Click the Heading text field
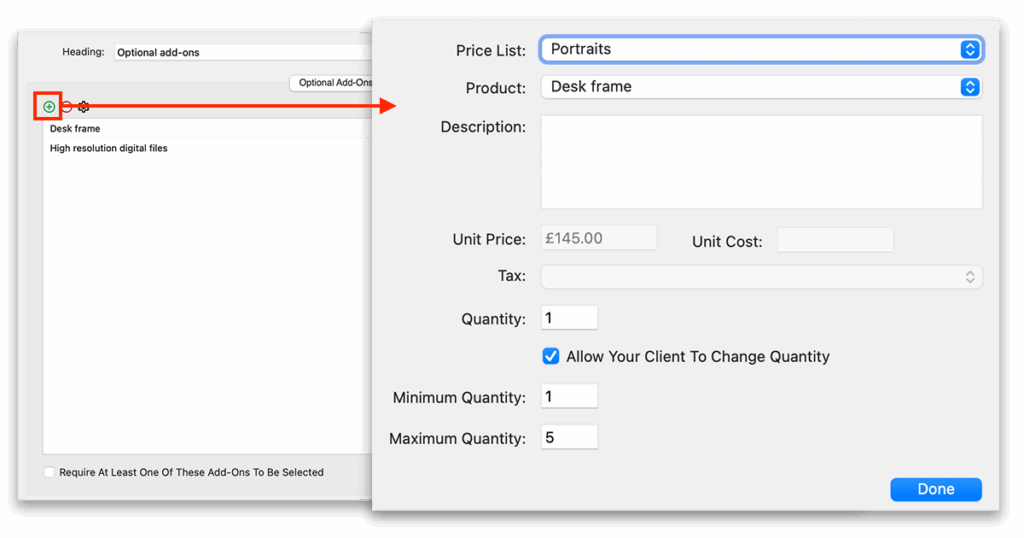Screen dimensions: 1024x538 pyautogui.click(x=243, y=52)
